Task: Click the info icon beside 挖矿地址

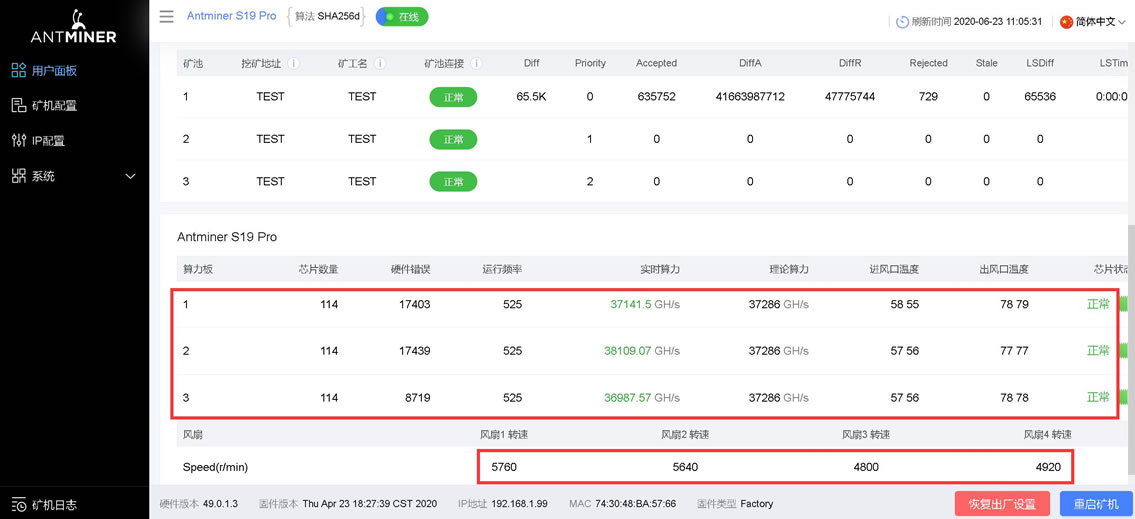Action: 294,63
